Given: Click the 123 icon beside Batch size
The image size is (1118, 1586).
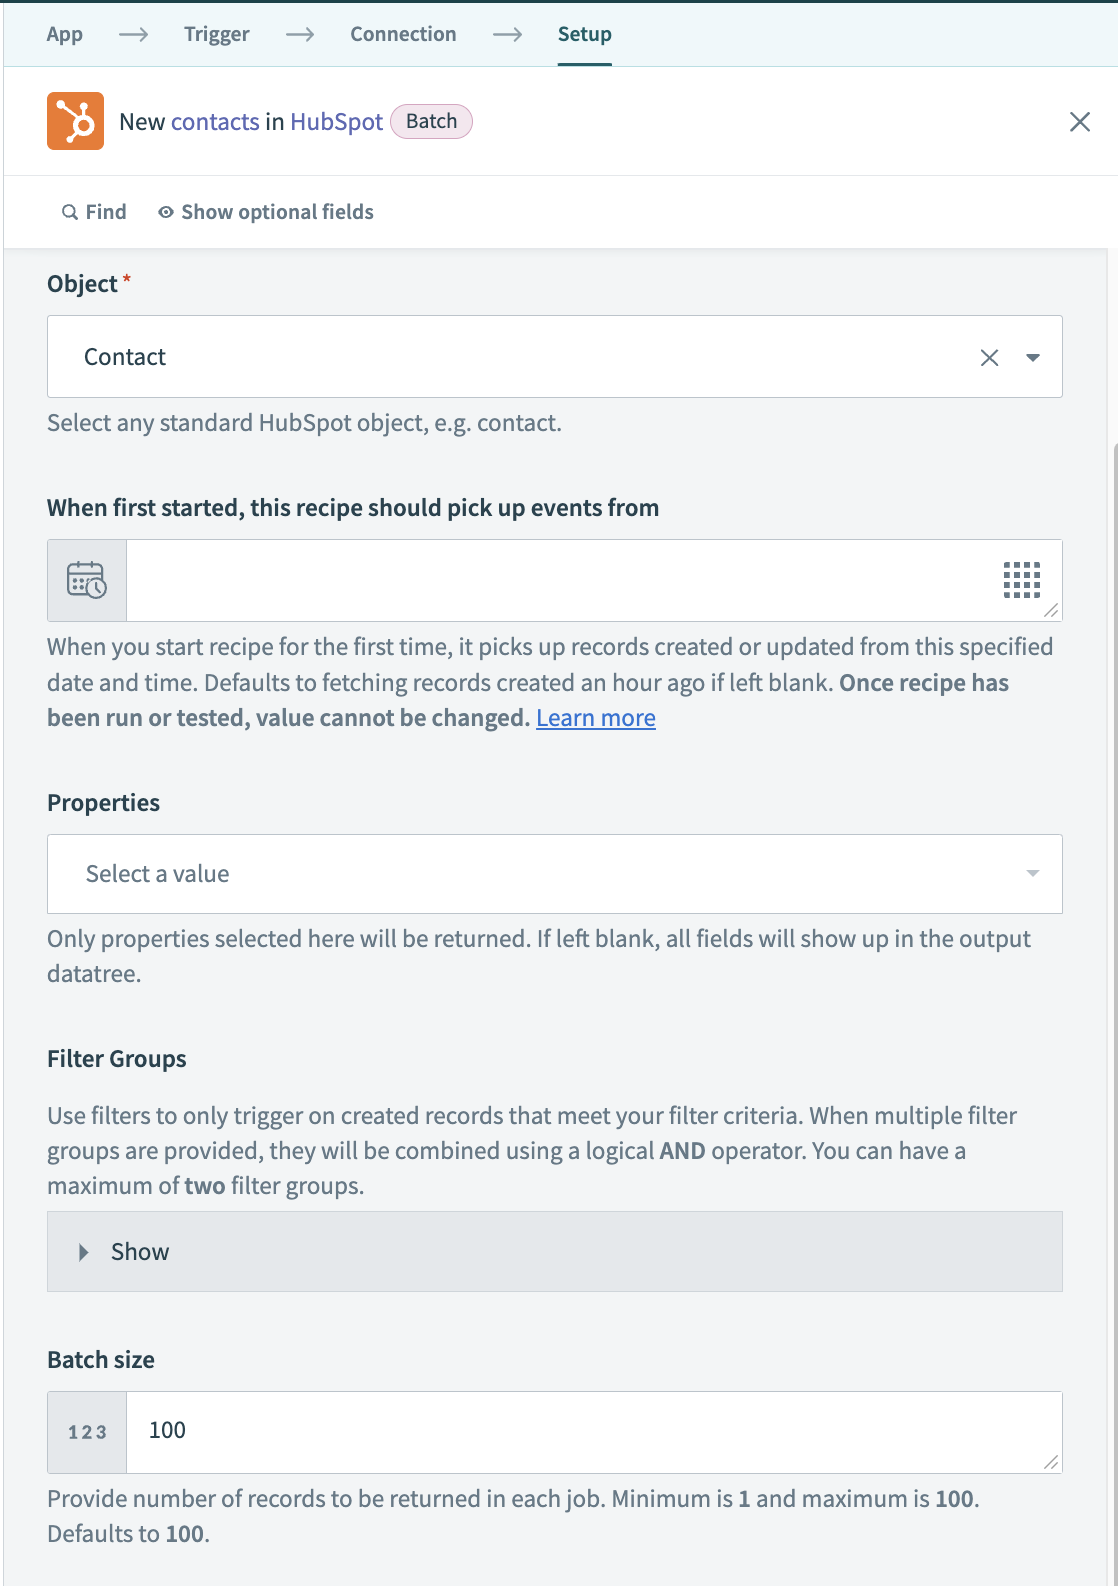Looking at the screenshot, I should (86, 1432).
